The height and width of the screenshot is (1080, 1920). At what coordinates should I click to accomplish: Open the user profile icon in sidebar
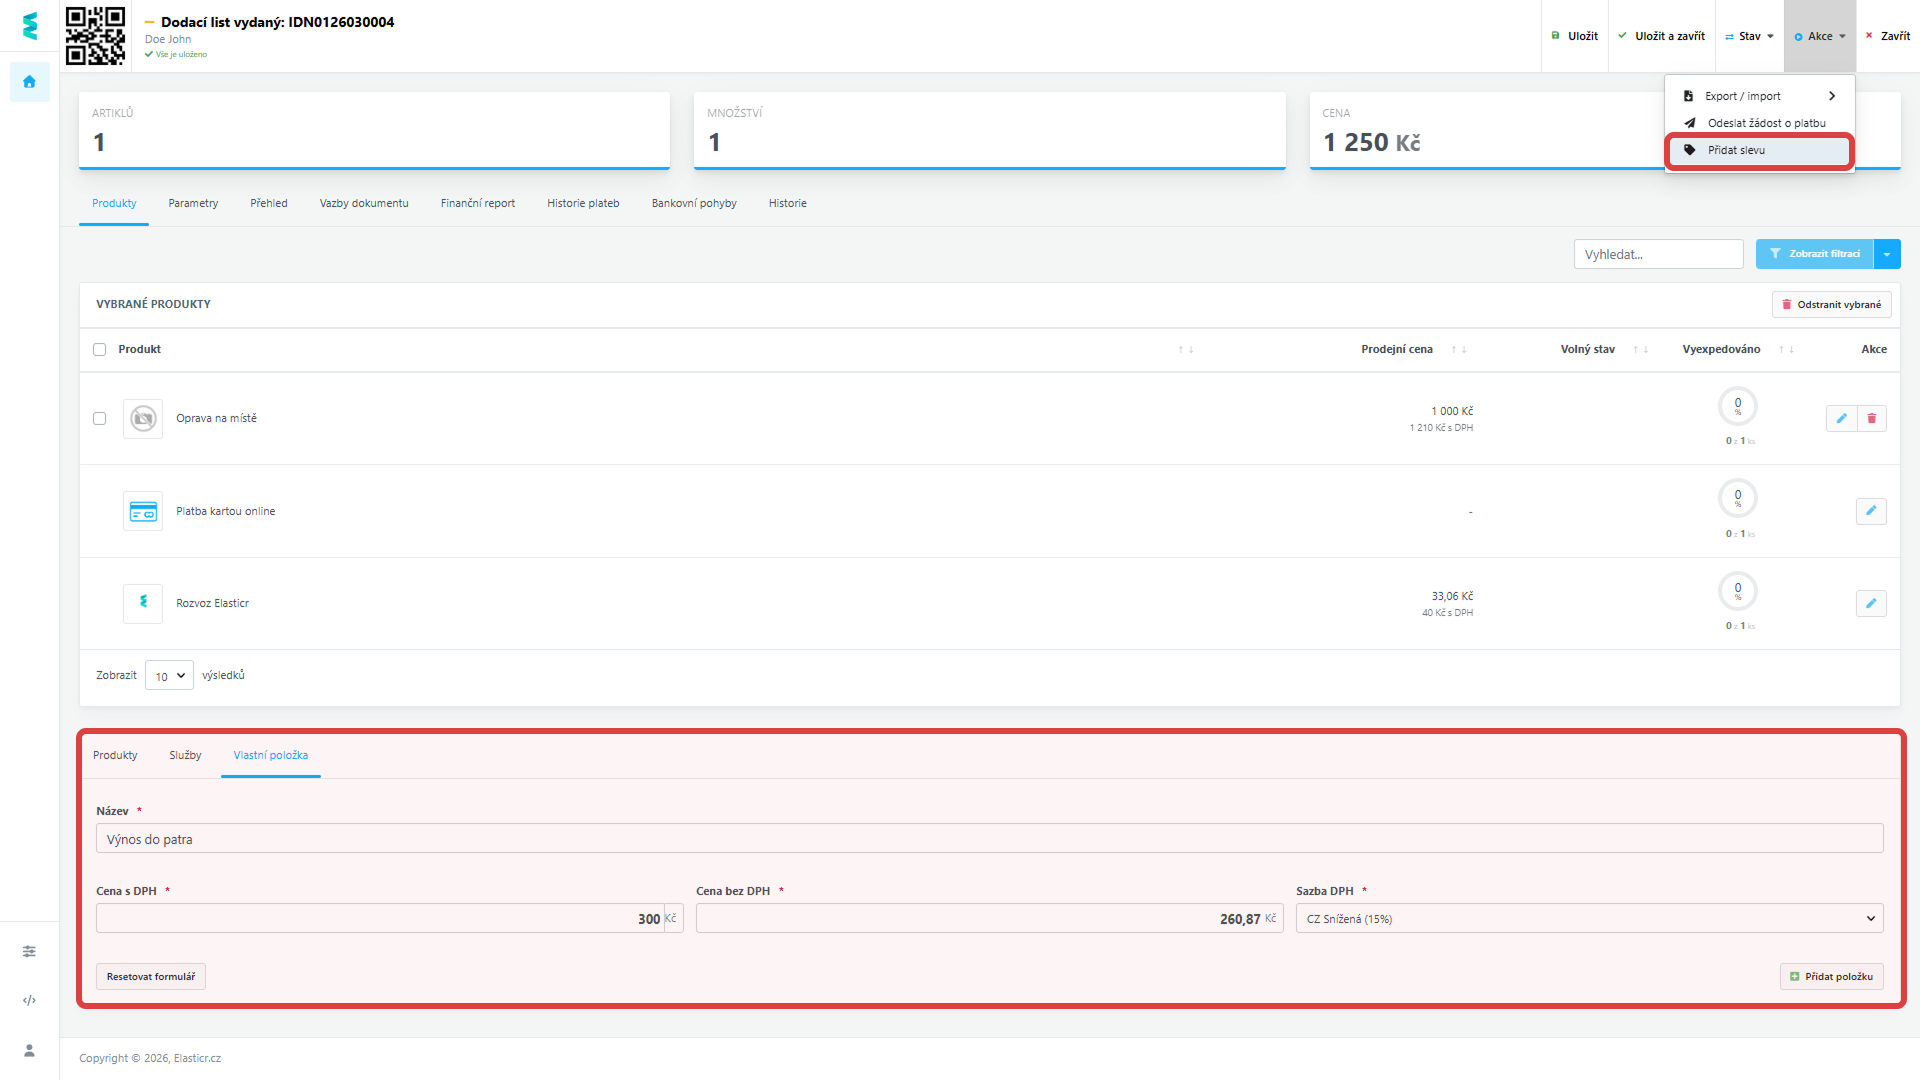pos(29,1050)
